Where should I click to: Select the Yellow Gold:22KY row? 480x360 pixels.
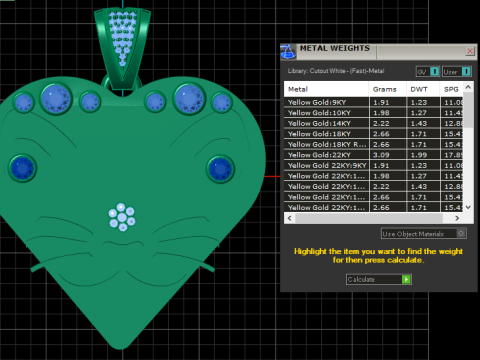coord(374,155)
